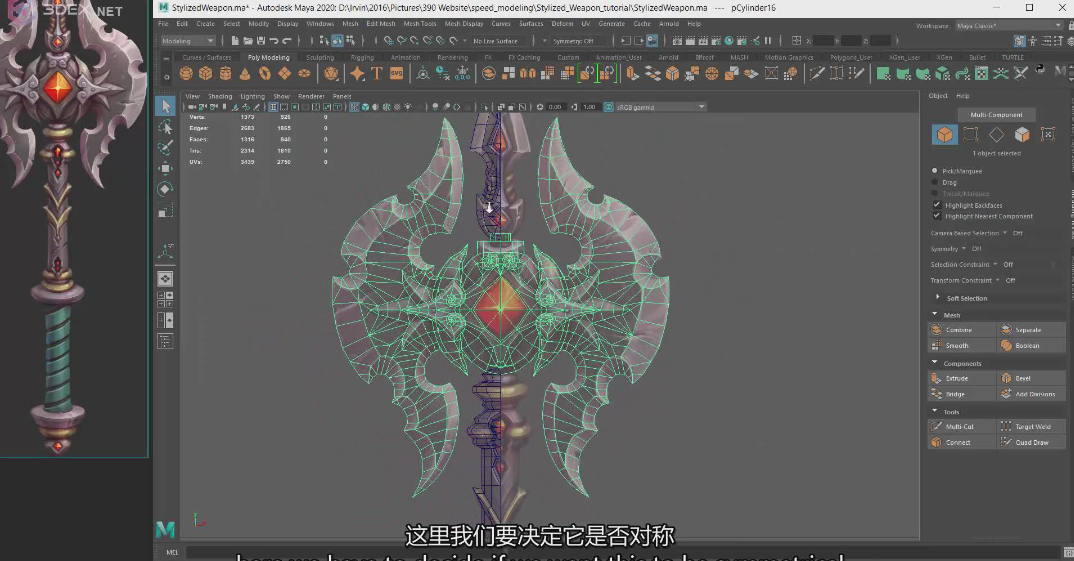This screenshot has width=1074, height=561.
Task: Create a polygon disc from the shelf
Action: [x=303, y=73]
